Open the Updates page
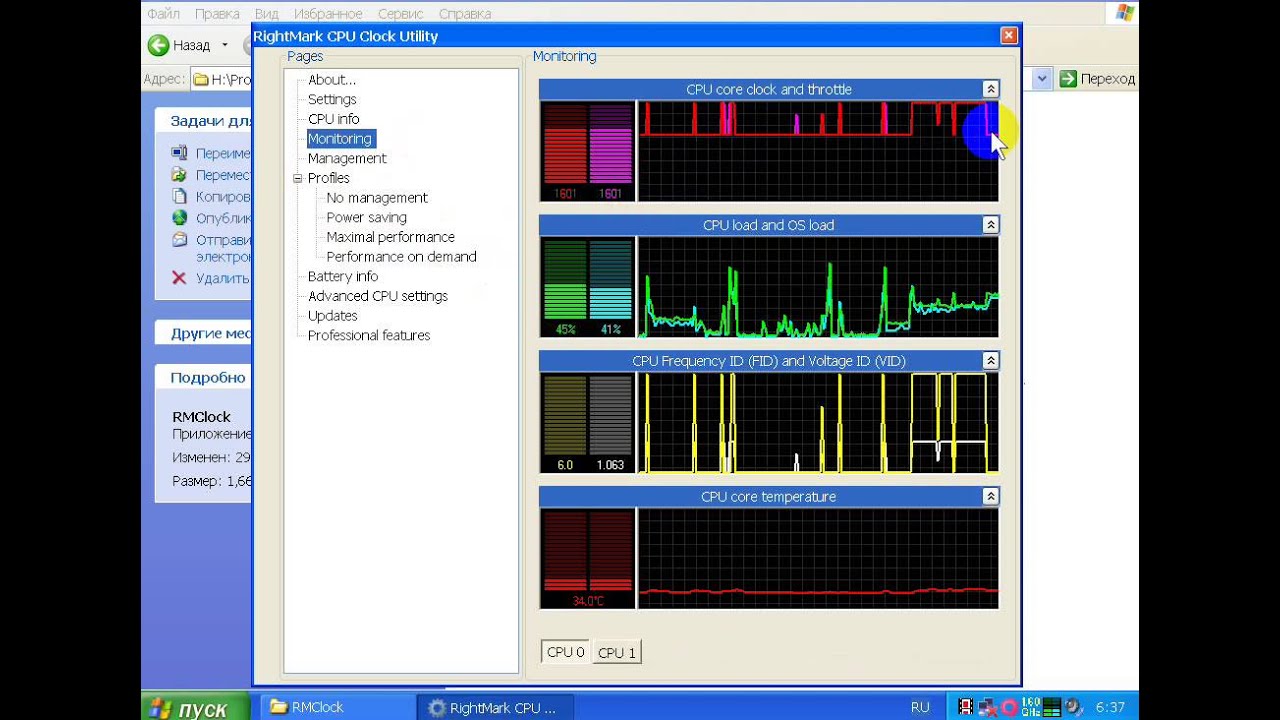Screen dimensions: 1280x720 332,316
